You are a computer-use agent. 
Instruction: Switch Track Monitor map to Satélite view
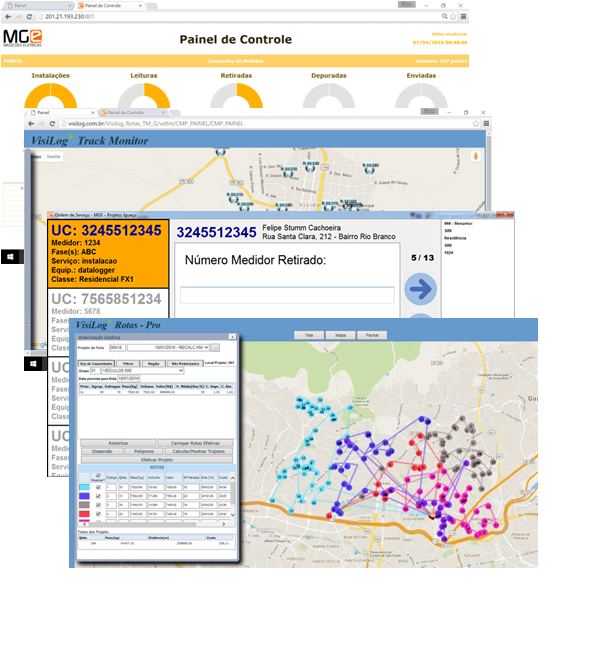(x=54, y=157)
